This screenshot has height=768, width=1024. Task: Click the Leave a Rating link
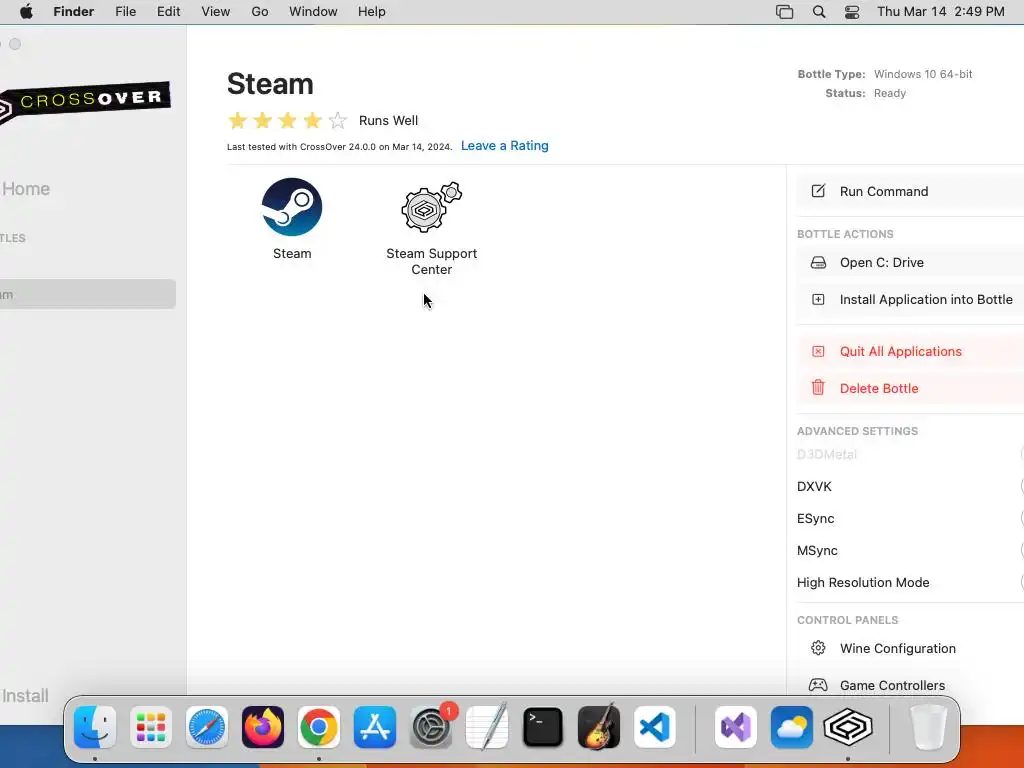(505, 146)
